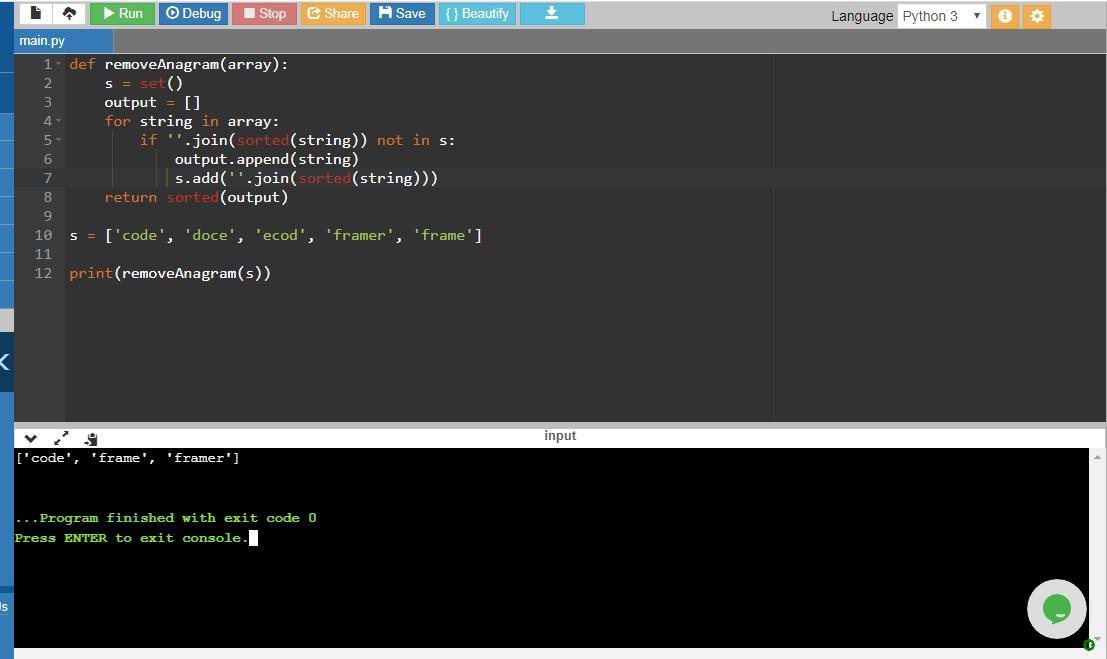The width and height of the screenshot is (1107, 659).
Task: Open the green chat bubble widget
Action: [x=1056, y=608]
